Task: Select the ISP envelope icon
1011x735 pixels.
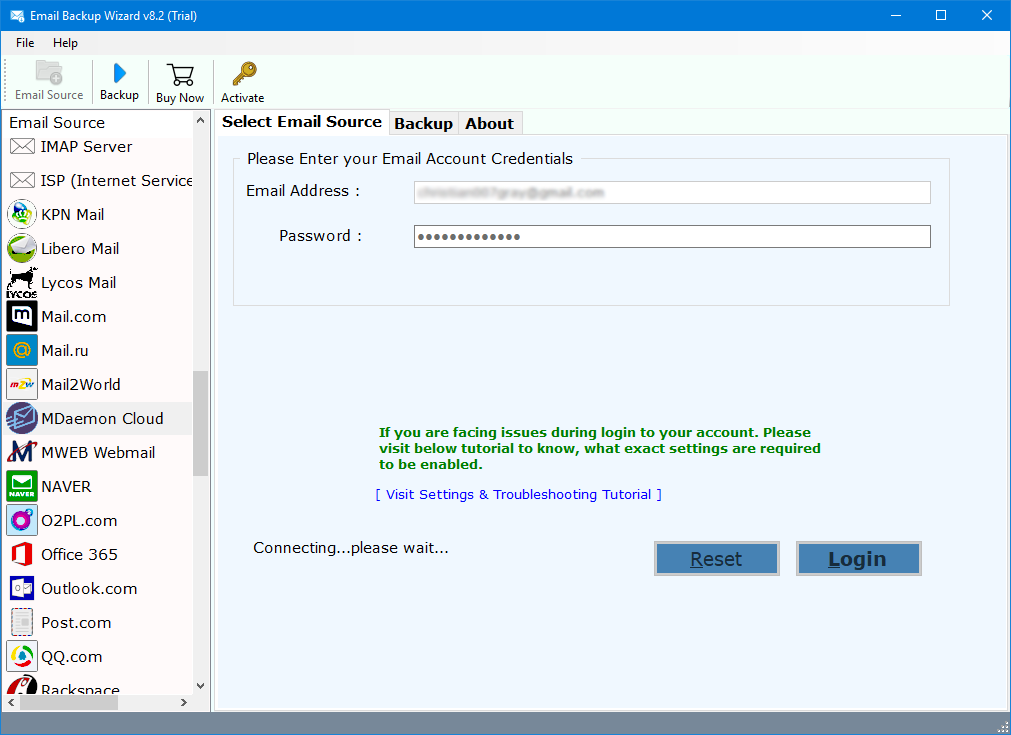Action: tap(23, 180)
